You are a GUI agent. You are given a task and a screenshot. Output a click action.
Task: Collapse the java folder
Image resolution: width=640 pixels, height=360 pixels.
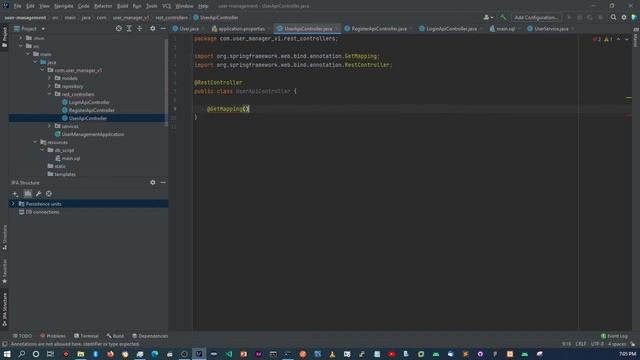(x=36, y=62)
